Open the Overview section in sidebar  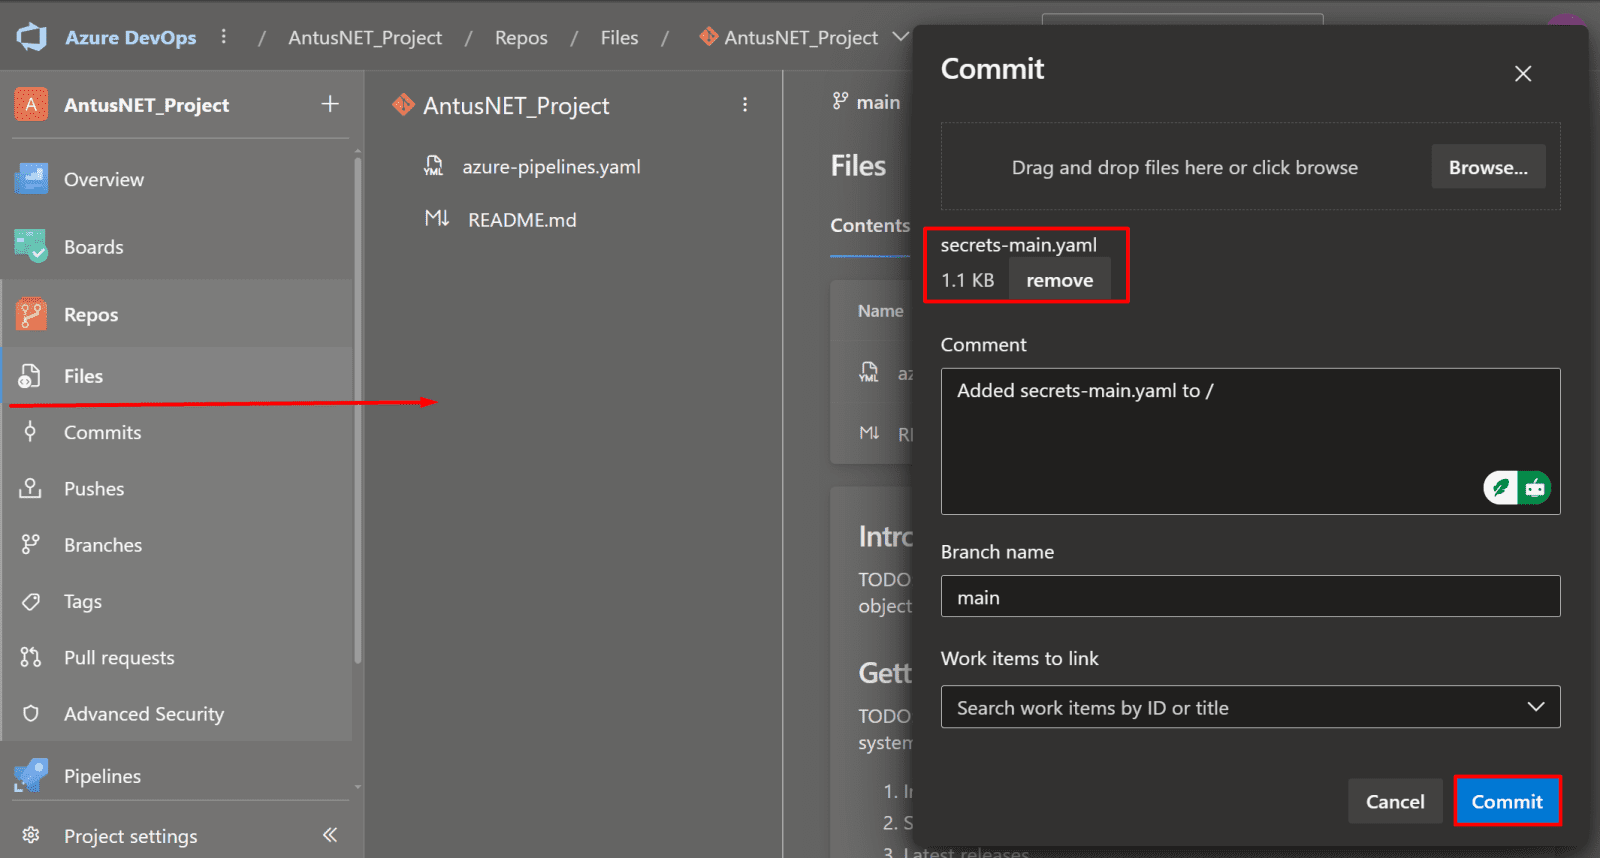pos(103,180)
